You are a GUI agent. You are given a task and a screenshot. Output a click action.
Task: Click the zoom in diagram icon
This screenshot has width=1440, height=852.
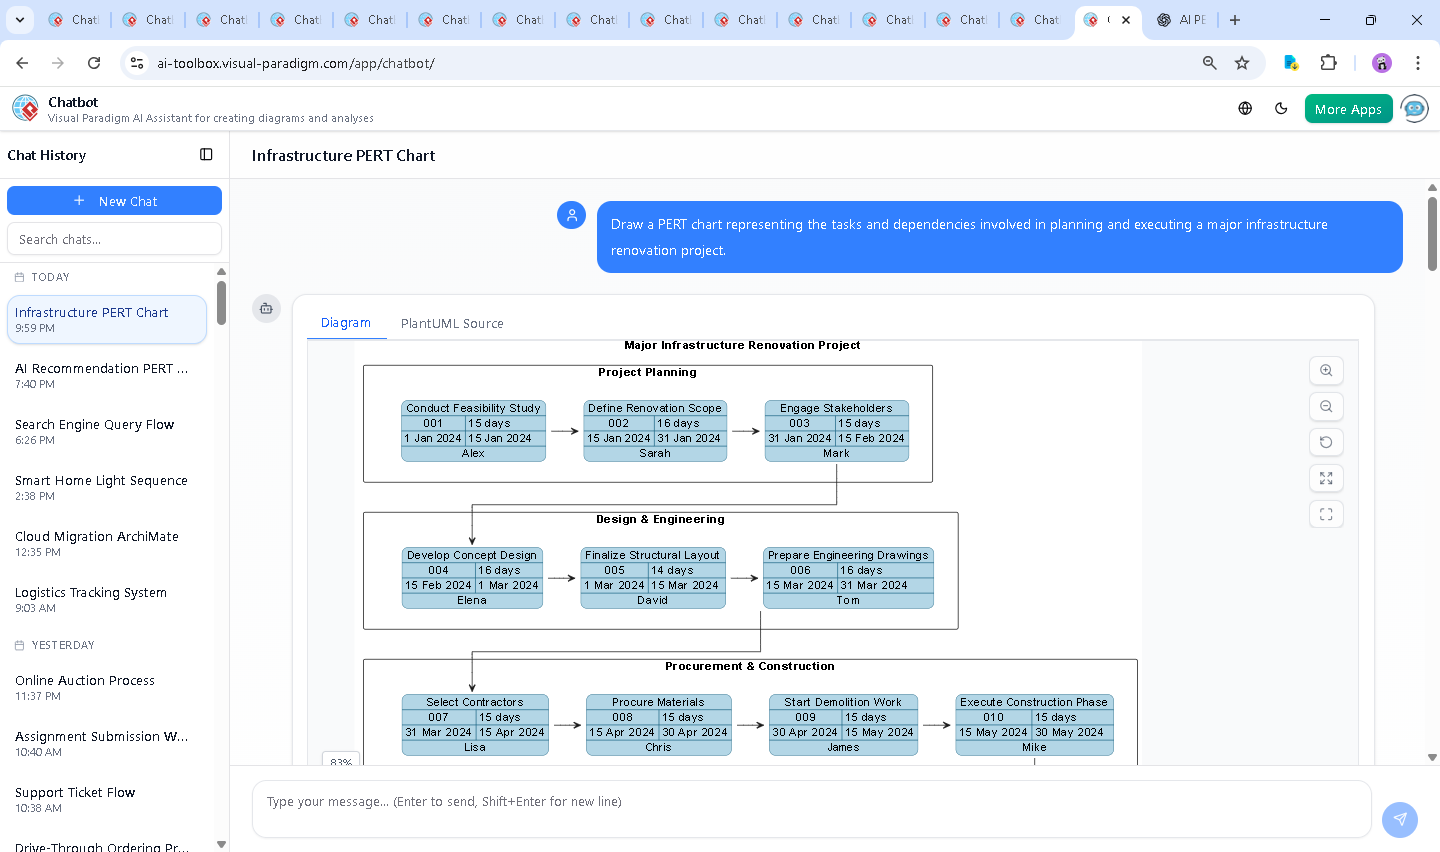[x=1326, y=371]
